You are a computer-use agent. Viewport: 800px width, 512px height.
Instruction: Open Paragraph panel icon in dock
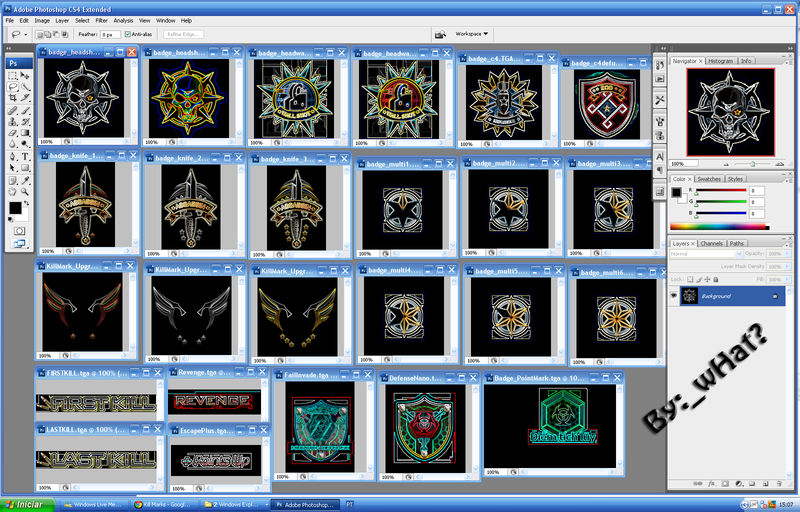click(x=660, y=169)
